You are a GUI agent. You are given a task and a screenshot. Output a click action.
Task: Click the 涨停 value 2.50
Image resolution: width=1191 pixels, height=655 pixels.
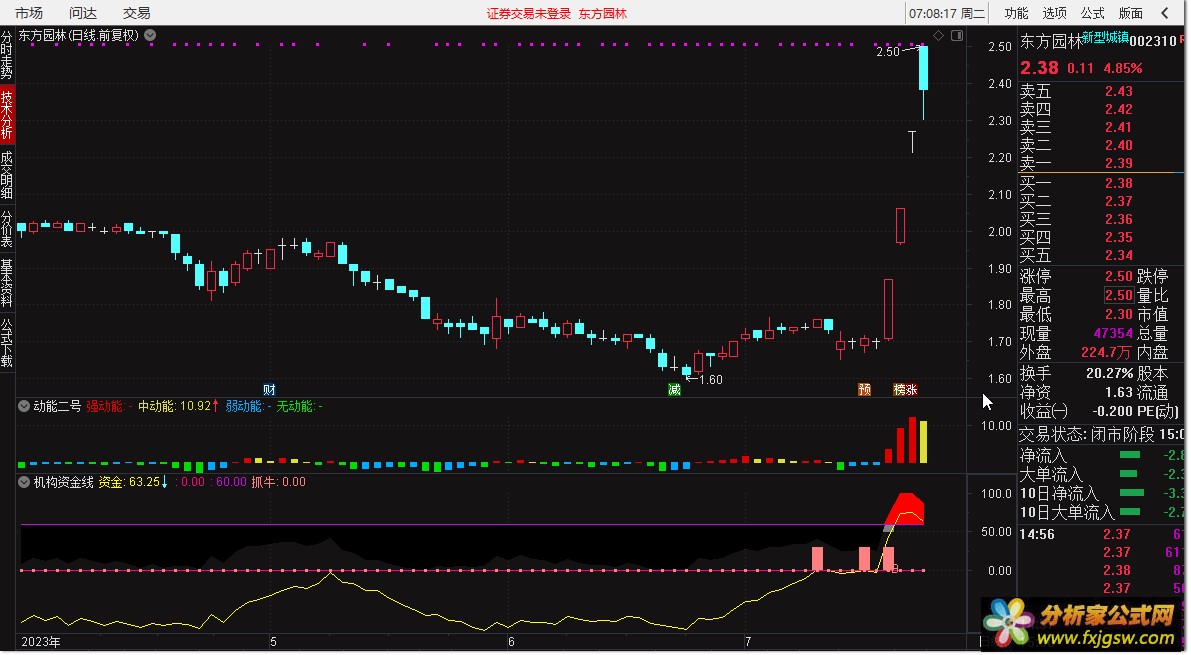pos(1118,276)
